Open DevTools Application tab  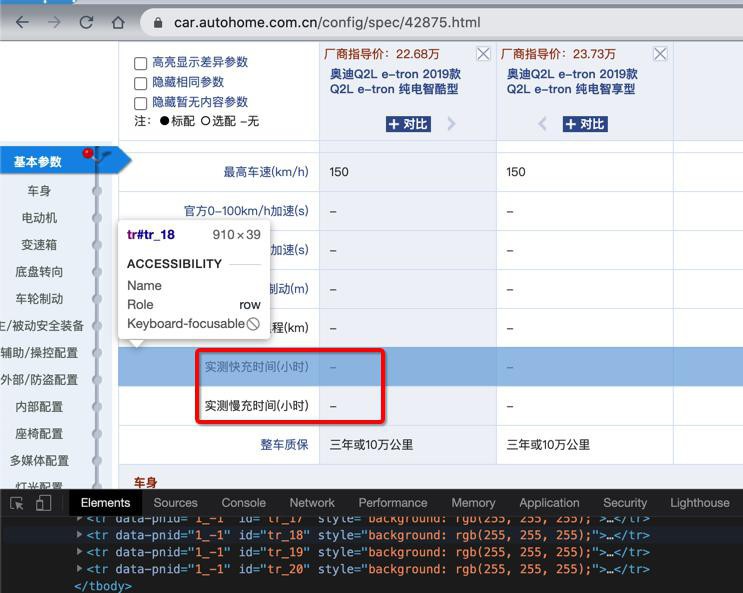click(549, 503)
